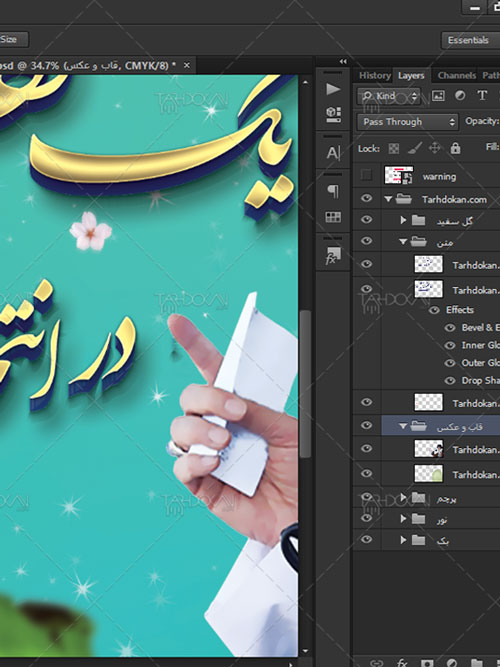Select layer thumbnail showing a person
500x667 pixels.
coord(429,449)
